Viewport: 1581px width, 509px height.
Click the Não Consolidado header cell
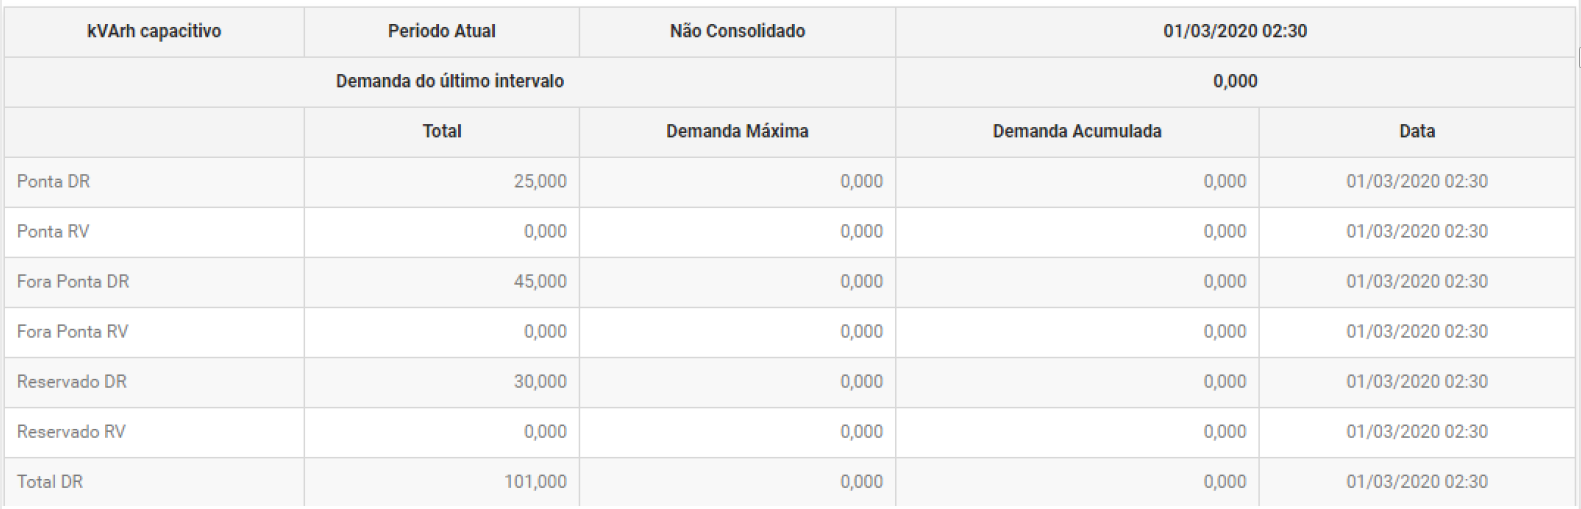[737, 31]
